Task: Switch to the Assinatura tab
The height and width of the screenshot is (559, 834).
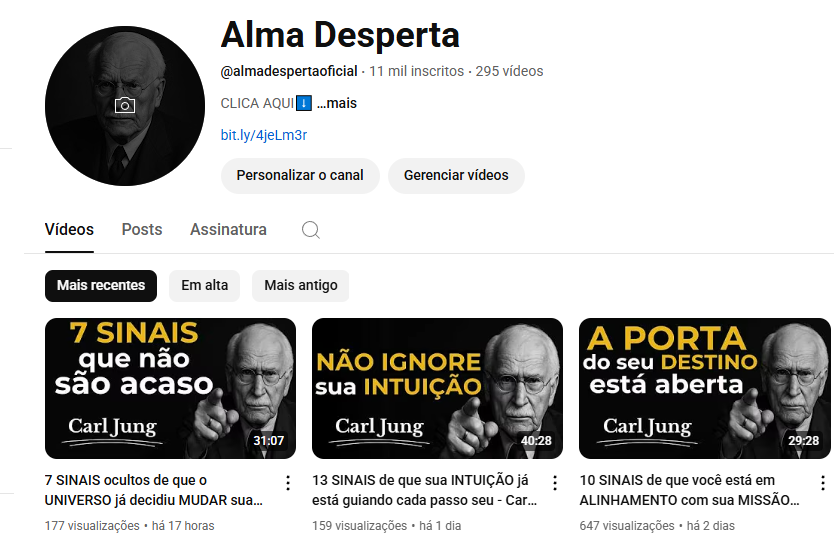Action: pyautogui.click(x=228, y=229)
